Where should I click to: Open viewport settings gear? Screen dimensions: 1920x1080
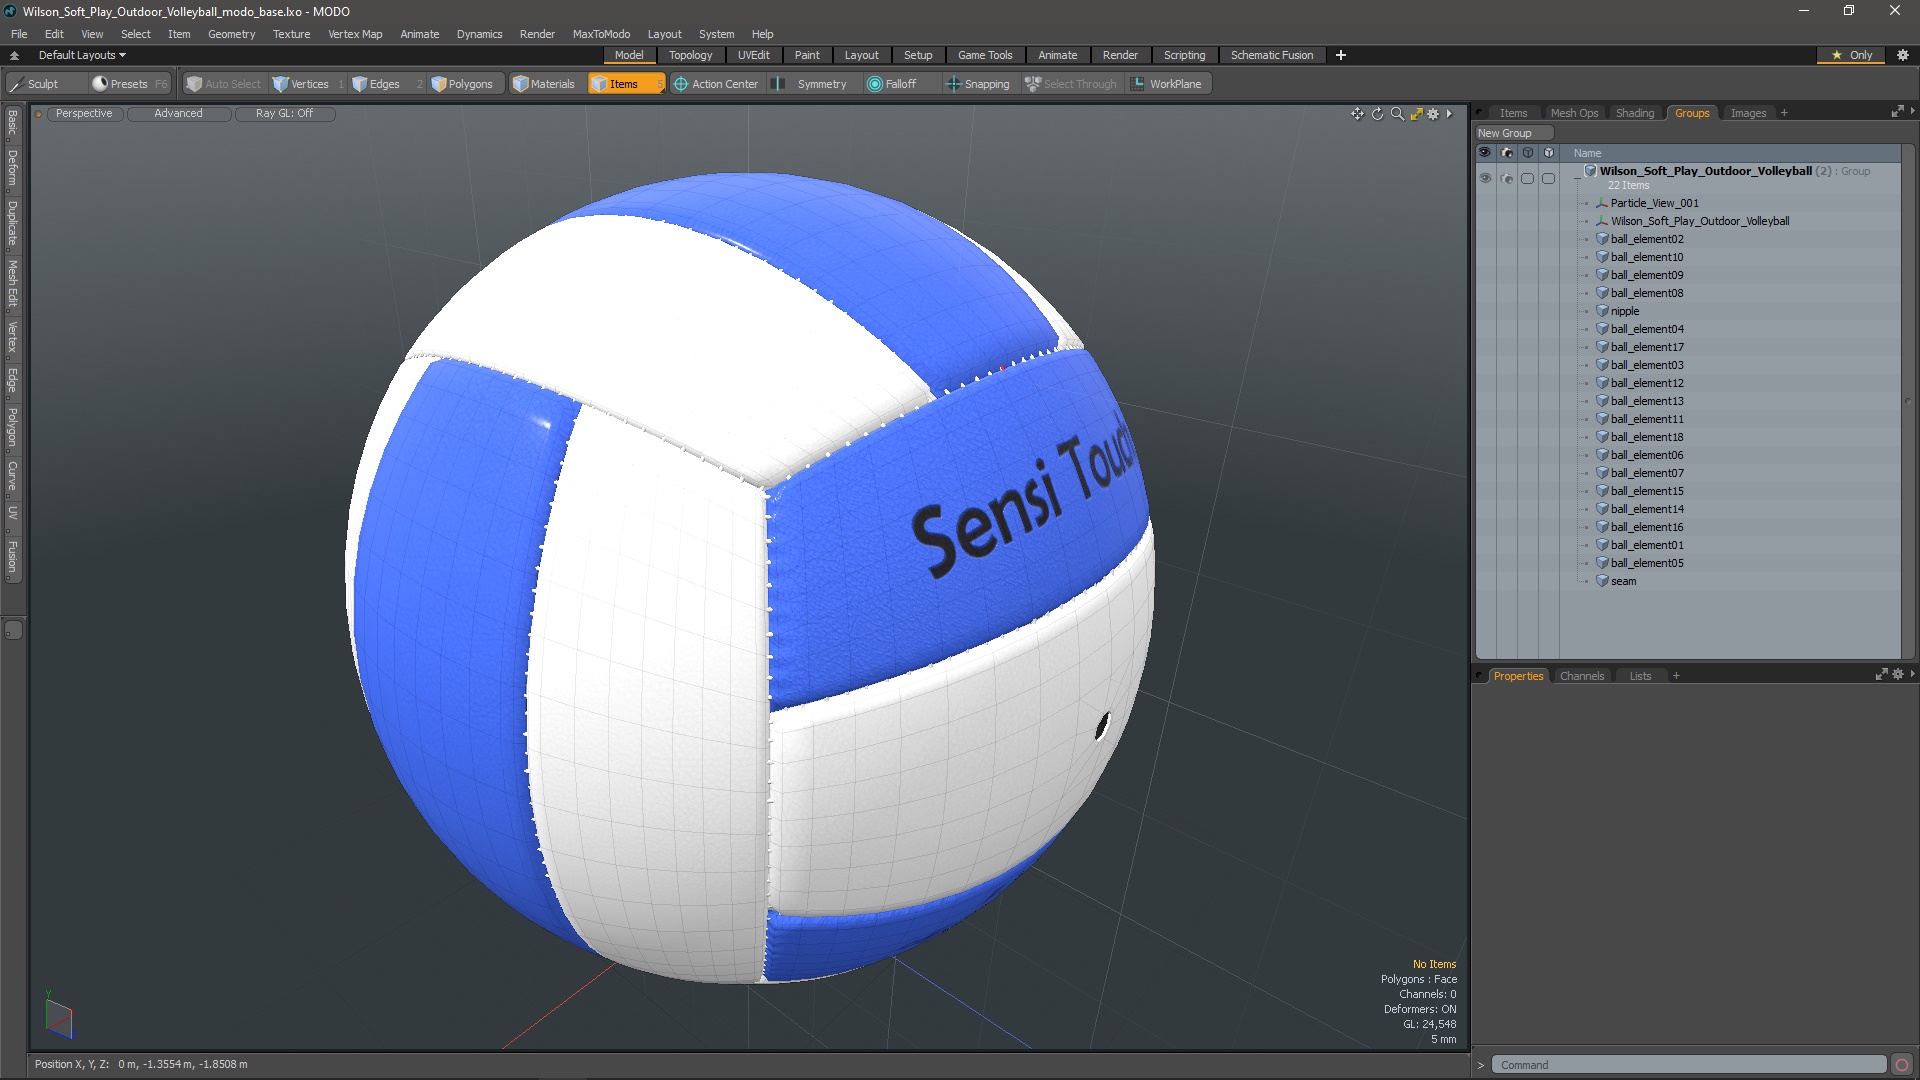[x=1433, y=114]
